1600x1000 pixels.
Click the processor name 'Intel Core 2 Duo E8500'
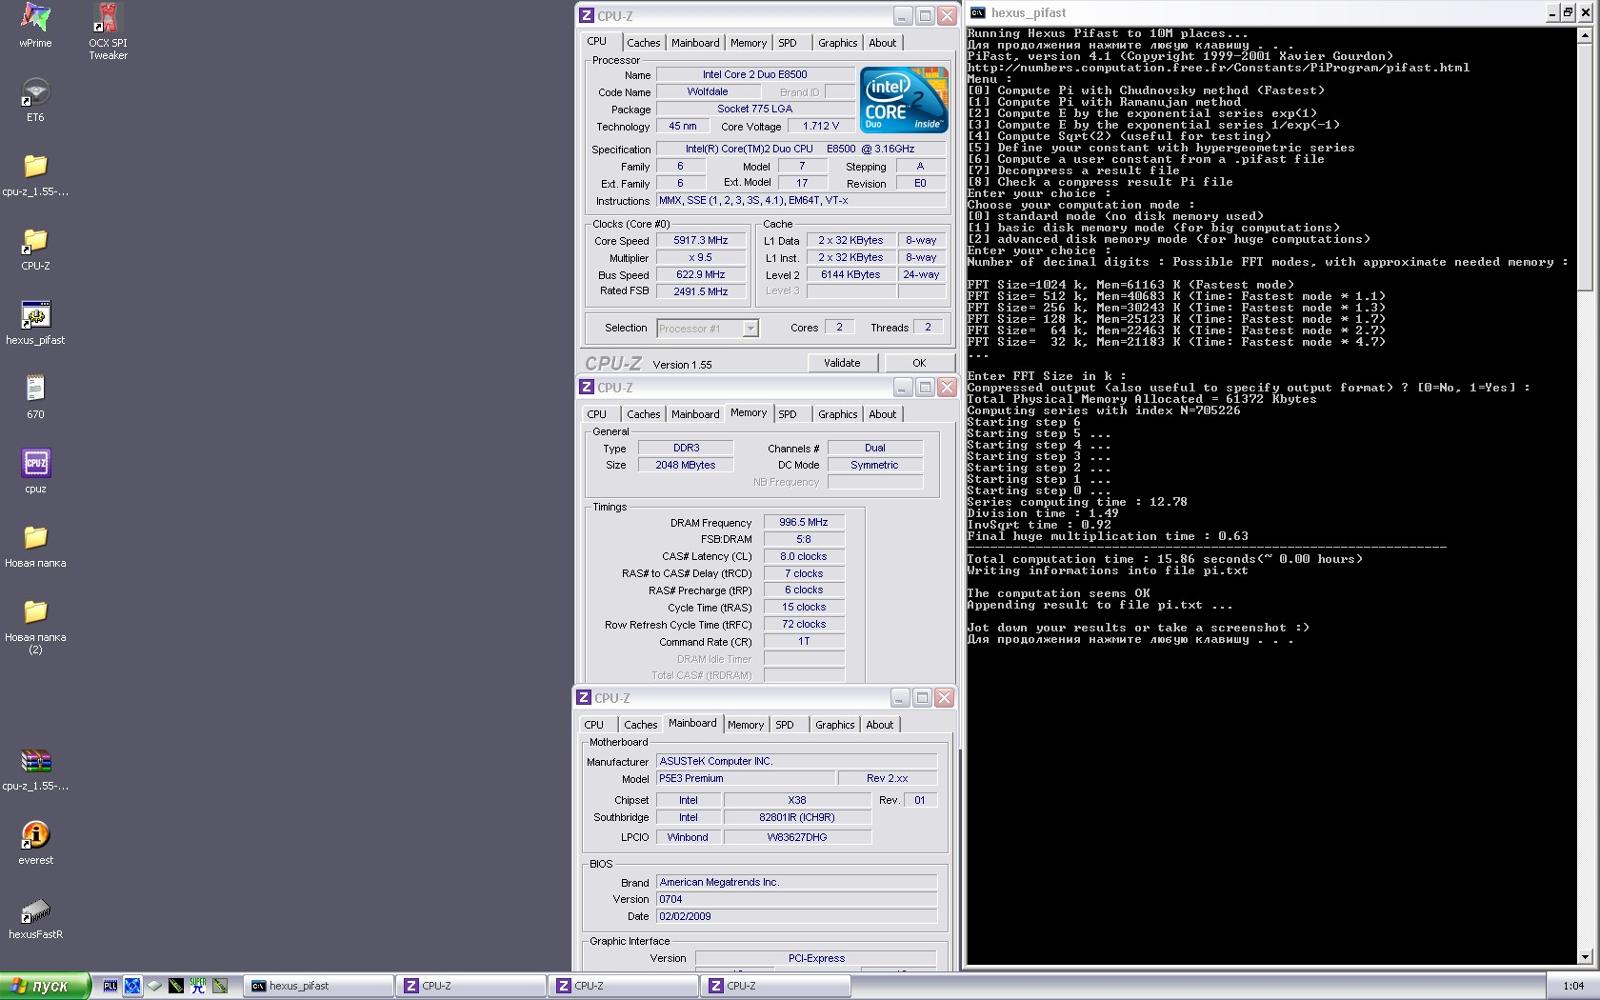tap(755, 74)
